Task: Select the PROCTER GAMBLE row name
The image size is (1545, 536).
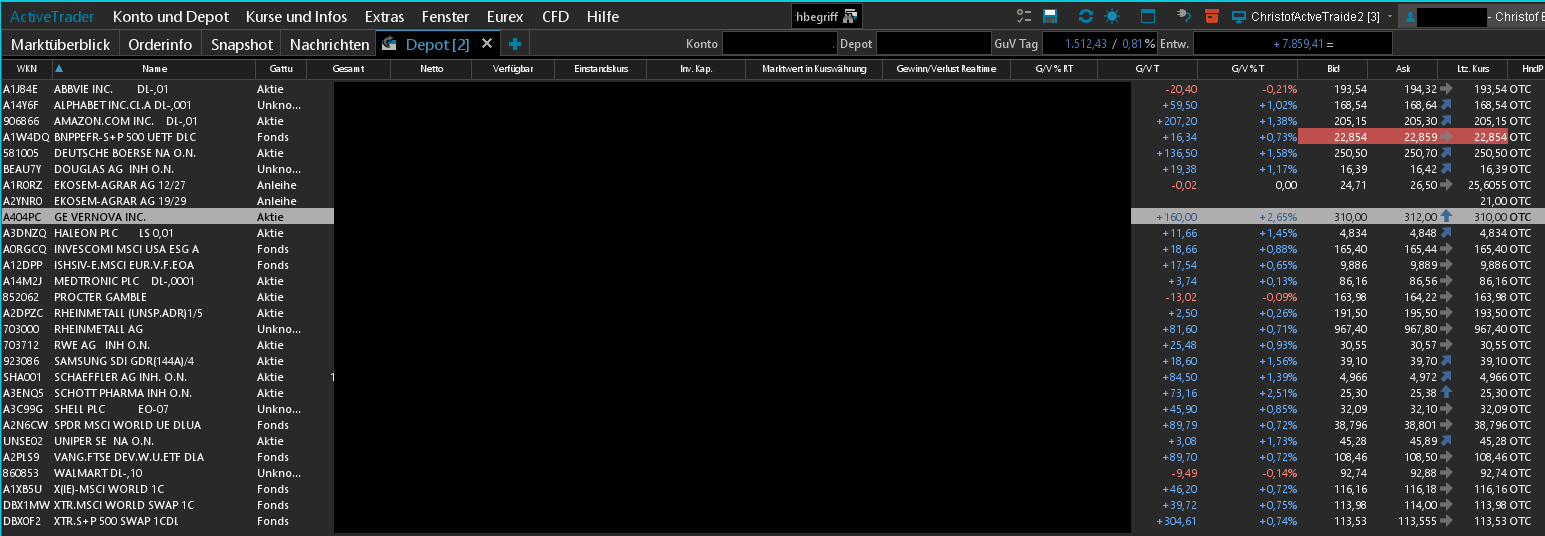Action: pyautogui.click(x=100, y=297)
